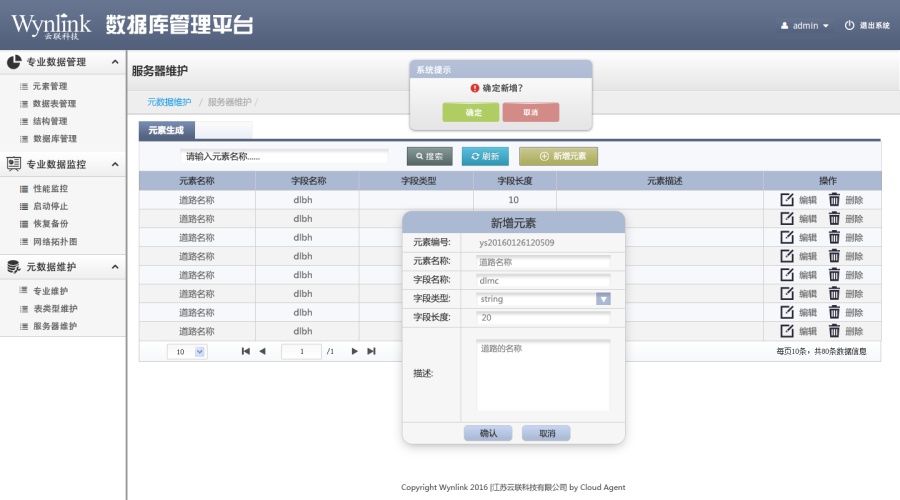Click the trash icon in the second table row
Screen dimensions: 900x500
point(834,219)
